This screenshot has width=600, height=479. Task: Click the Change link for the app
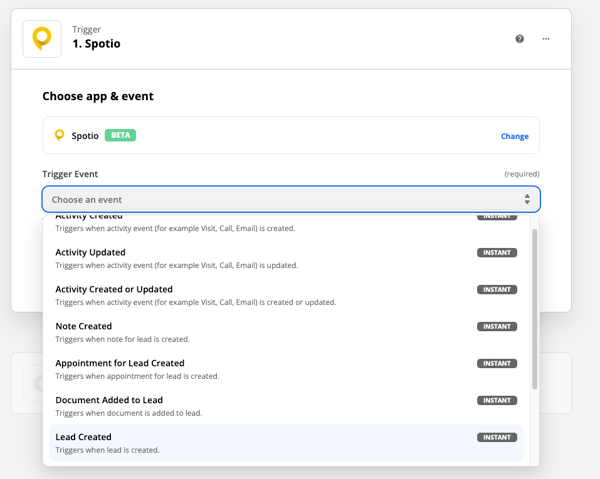pyautogui.click(x=515, y=136)
